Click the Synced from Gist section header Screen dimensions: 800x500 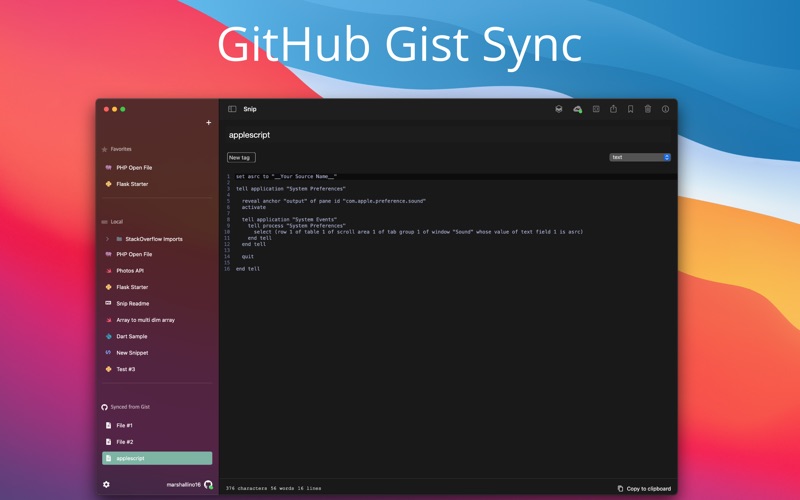[x=130, y=407]
